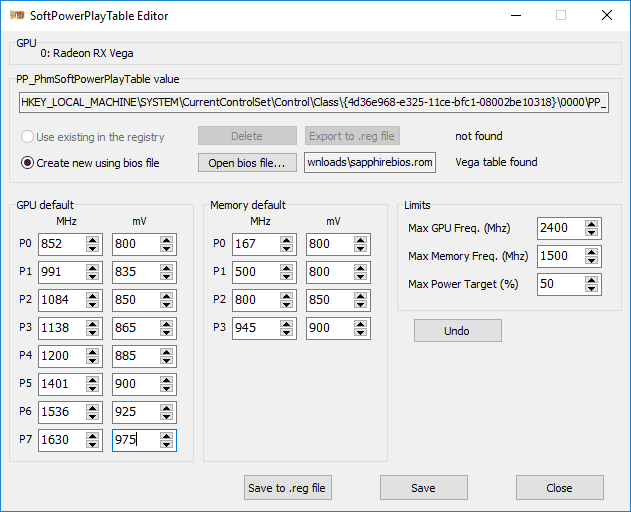Select Create new using bios file radio
This screenshot has width=631, height=512.
[x=27, y=163]
